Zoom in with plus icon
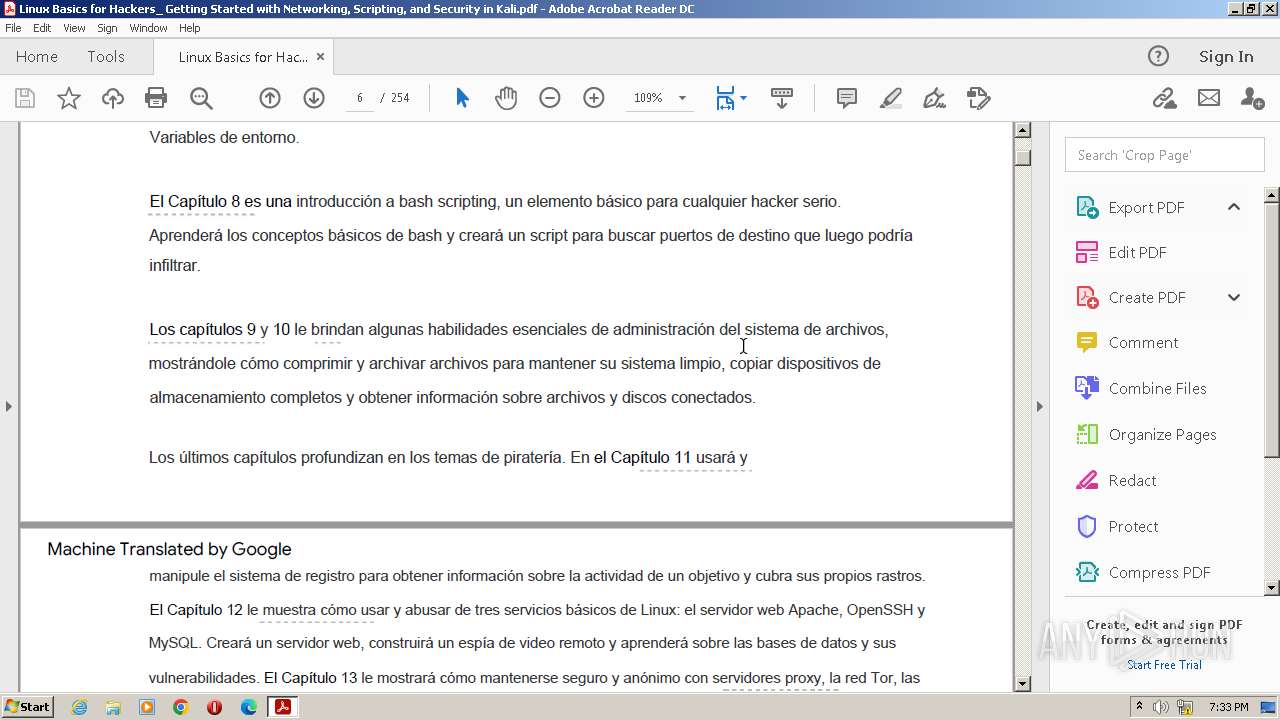The width and height of the screenshot is (1280, 720). [x=594, y=98]
